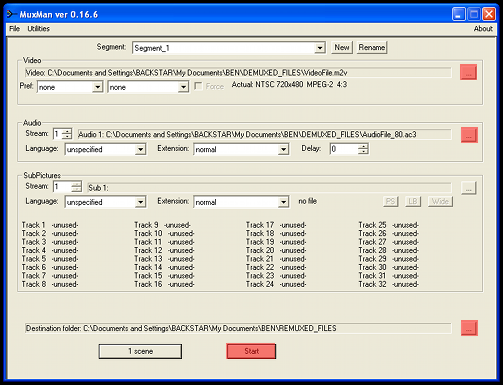Click the Track 25 -unused- entry
The image size is (503, 385).
click(x=389, y=225)
